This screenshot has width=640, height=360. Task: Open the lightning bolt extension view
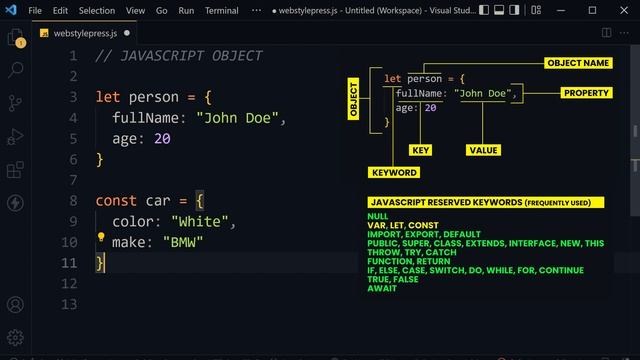click(x=16, y=203)
